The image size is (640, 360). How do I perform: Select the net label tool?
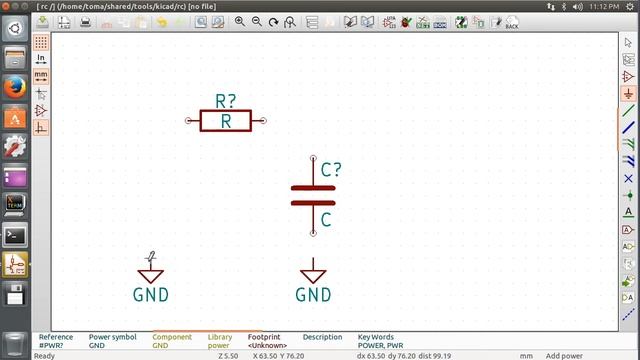pyautogui.click(x=628, y=212)
